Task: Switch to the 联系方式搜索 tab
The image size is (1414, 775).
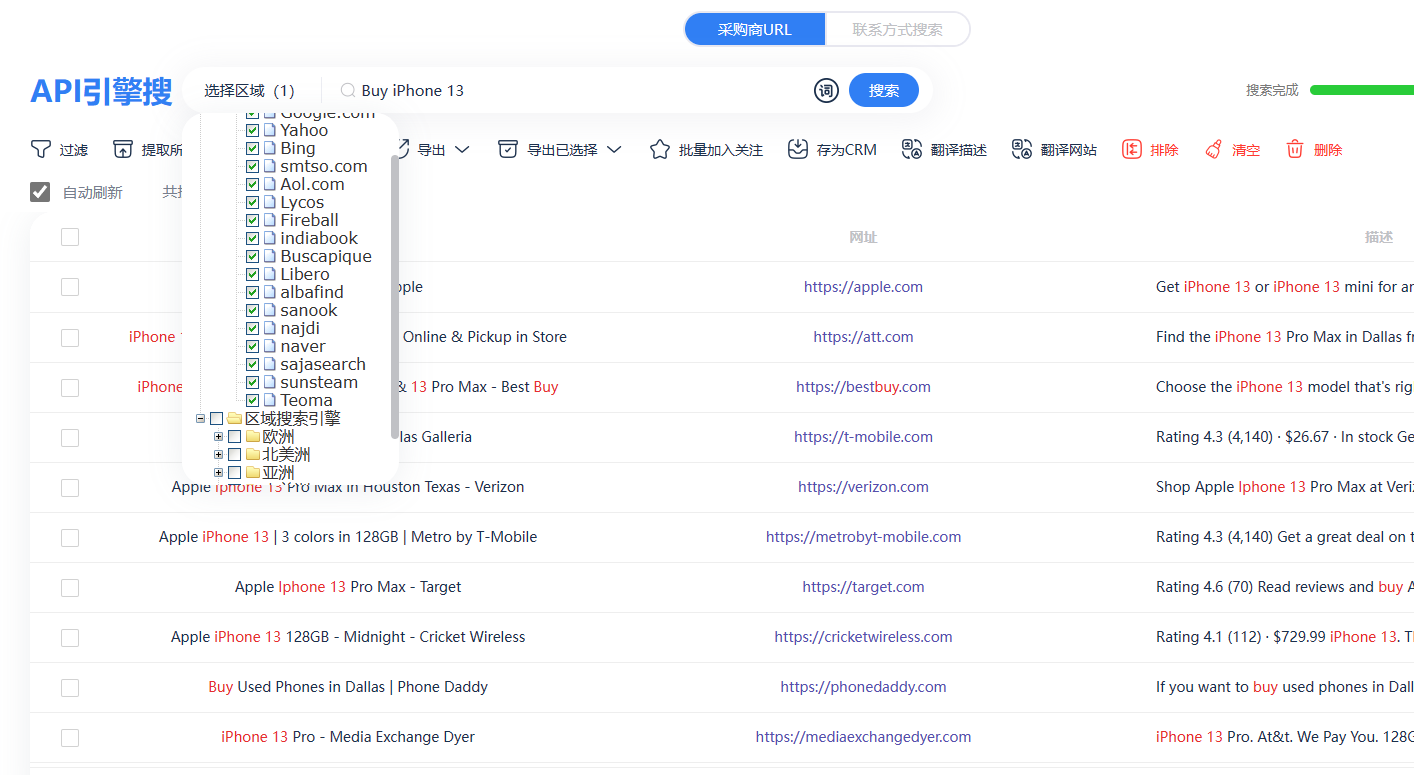Action: [897, 29]
